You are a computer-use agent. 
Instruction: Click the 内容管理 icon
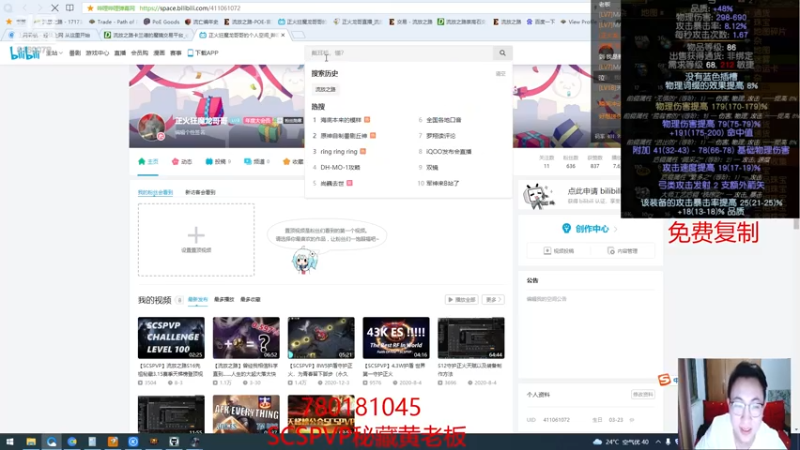point(611,251)
